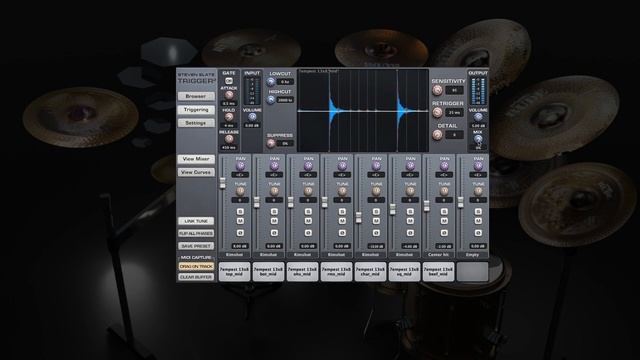
Task: Click the Save Preset button
Action: (196, 246)
